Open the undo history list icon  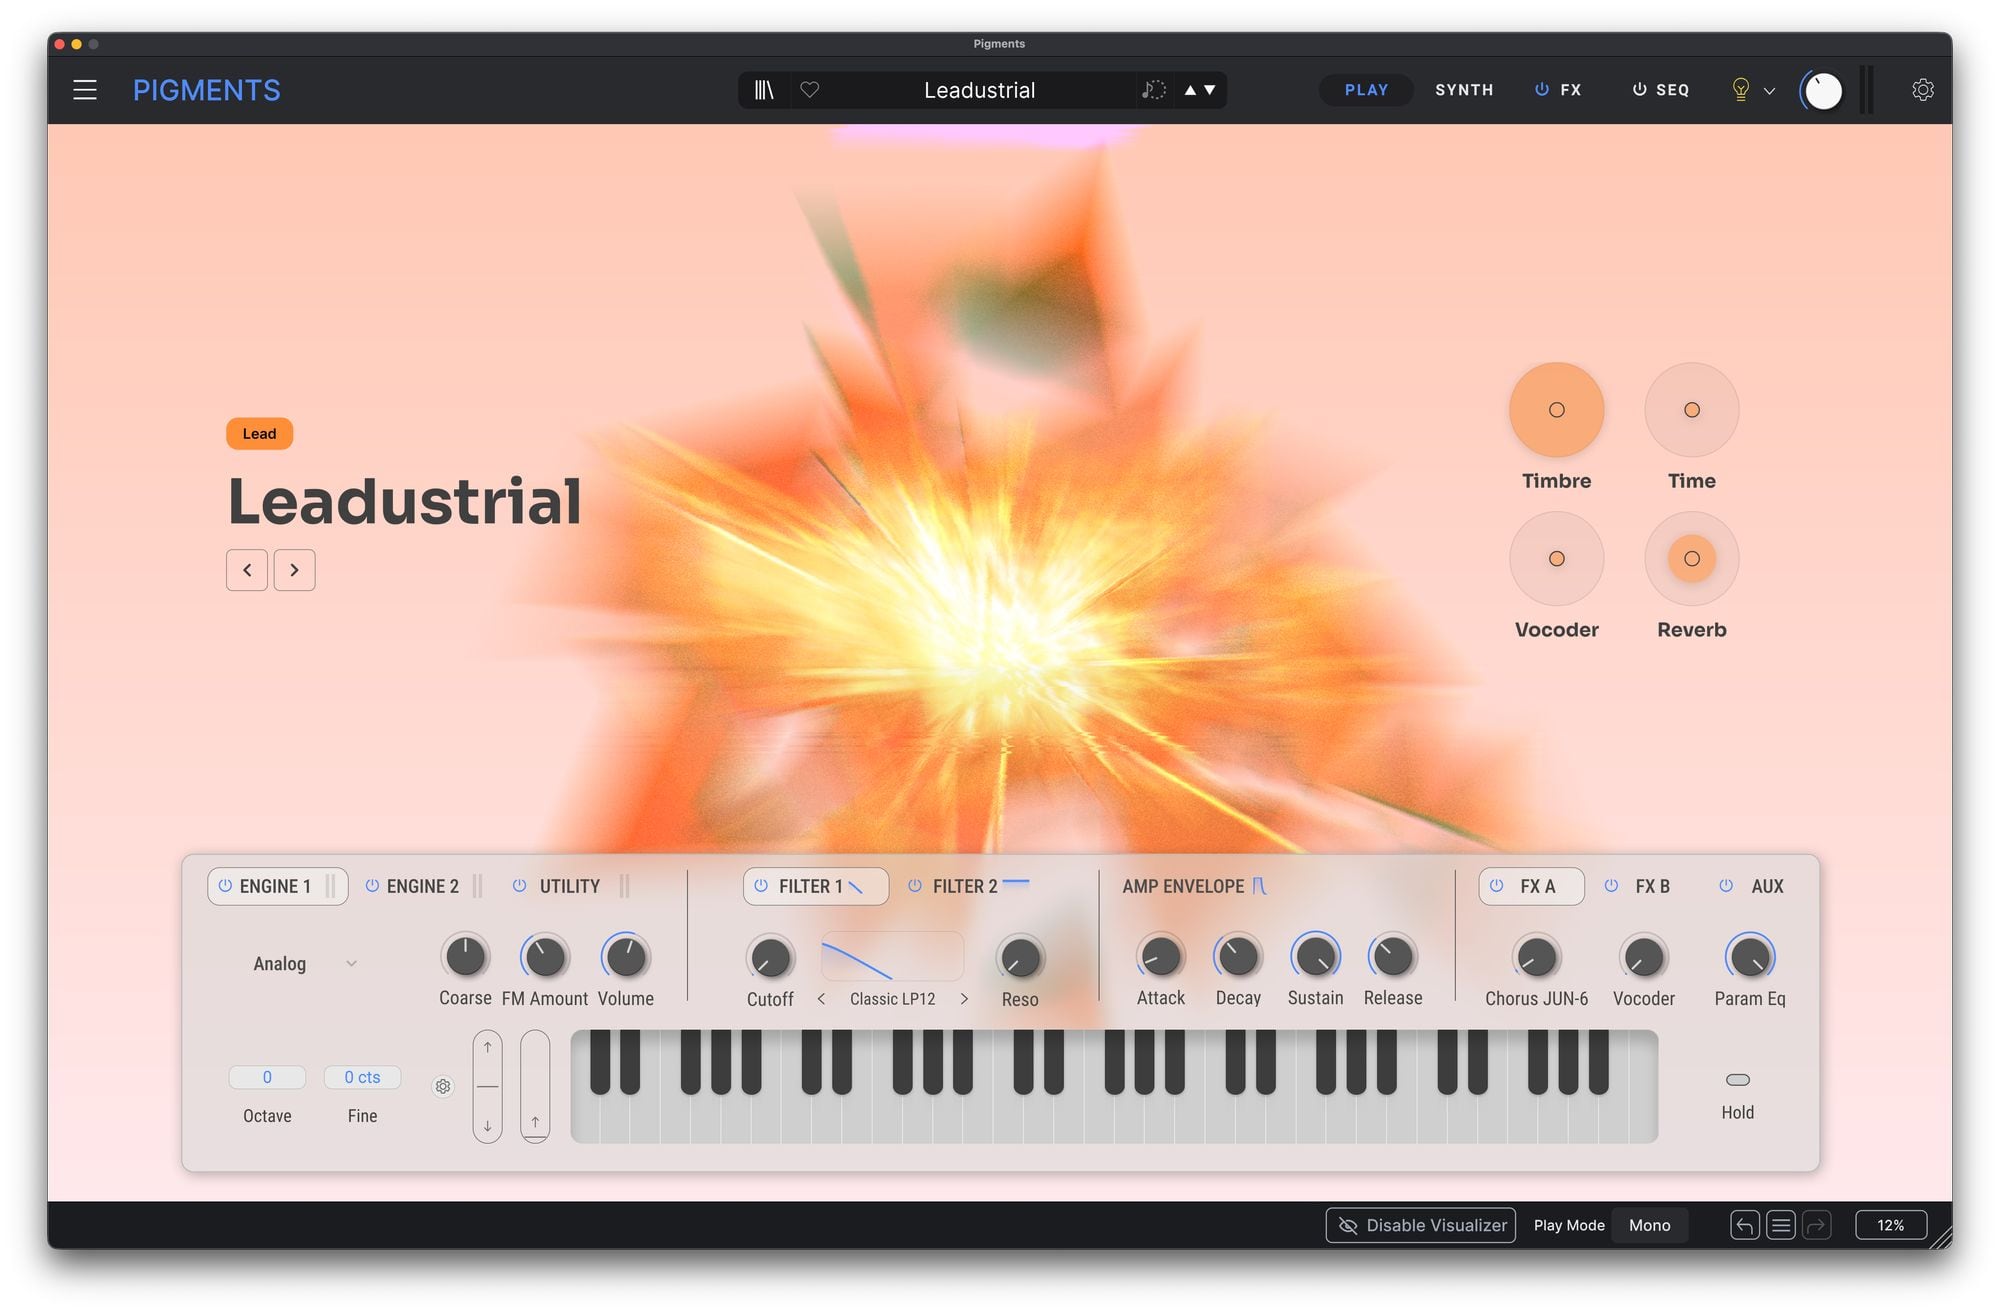pyautogui.click(x=1780, y=1225)
